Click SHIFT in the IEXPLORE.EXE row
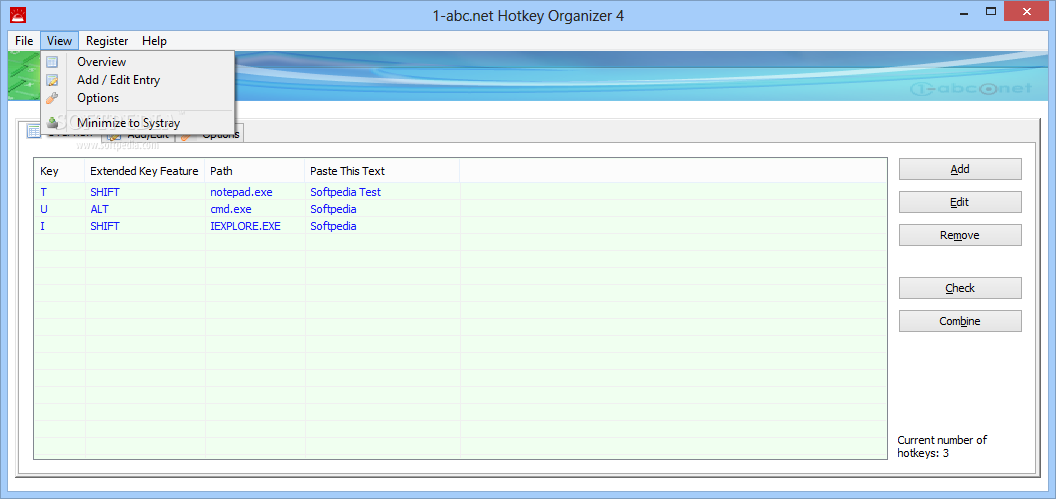 (x=105, y=226)
